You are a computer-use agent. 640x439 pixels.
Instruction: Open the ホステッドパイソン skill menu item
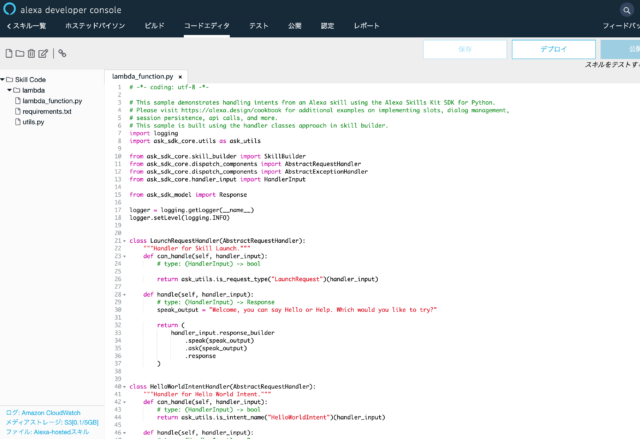[95, 26]
